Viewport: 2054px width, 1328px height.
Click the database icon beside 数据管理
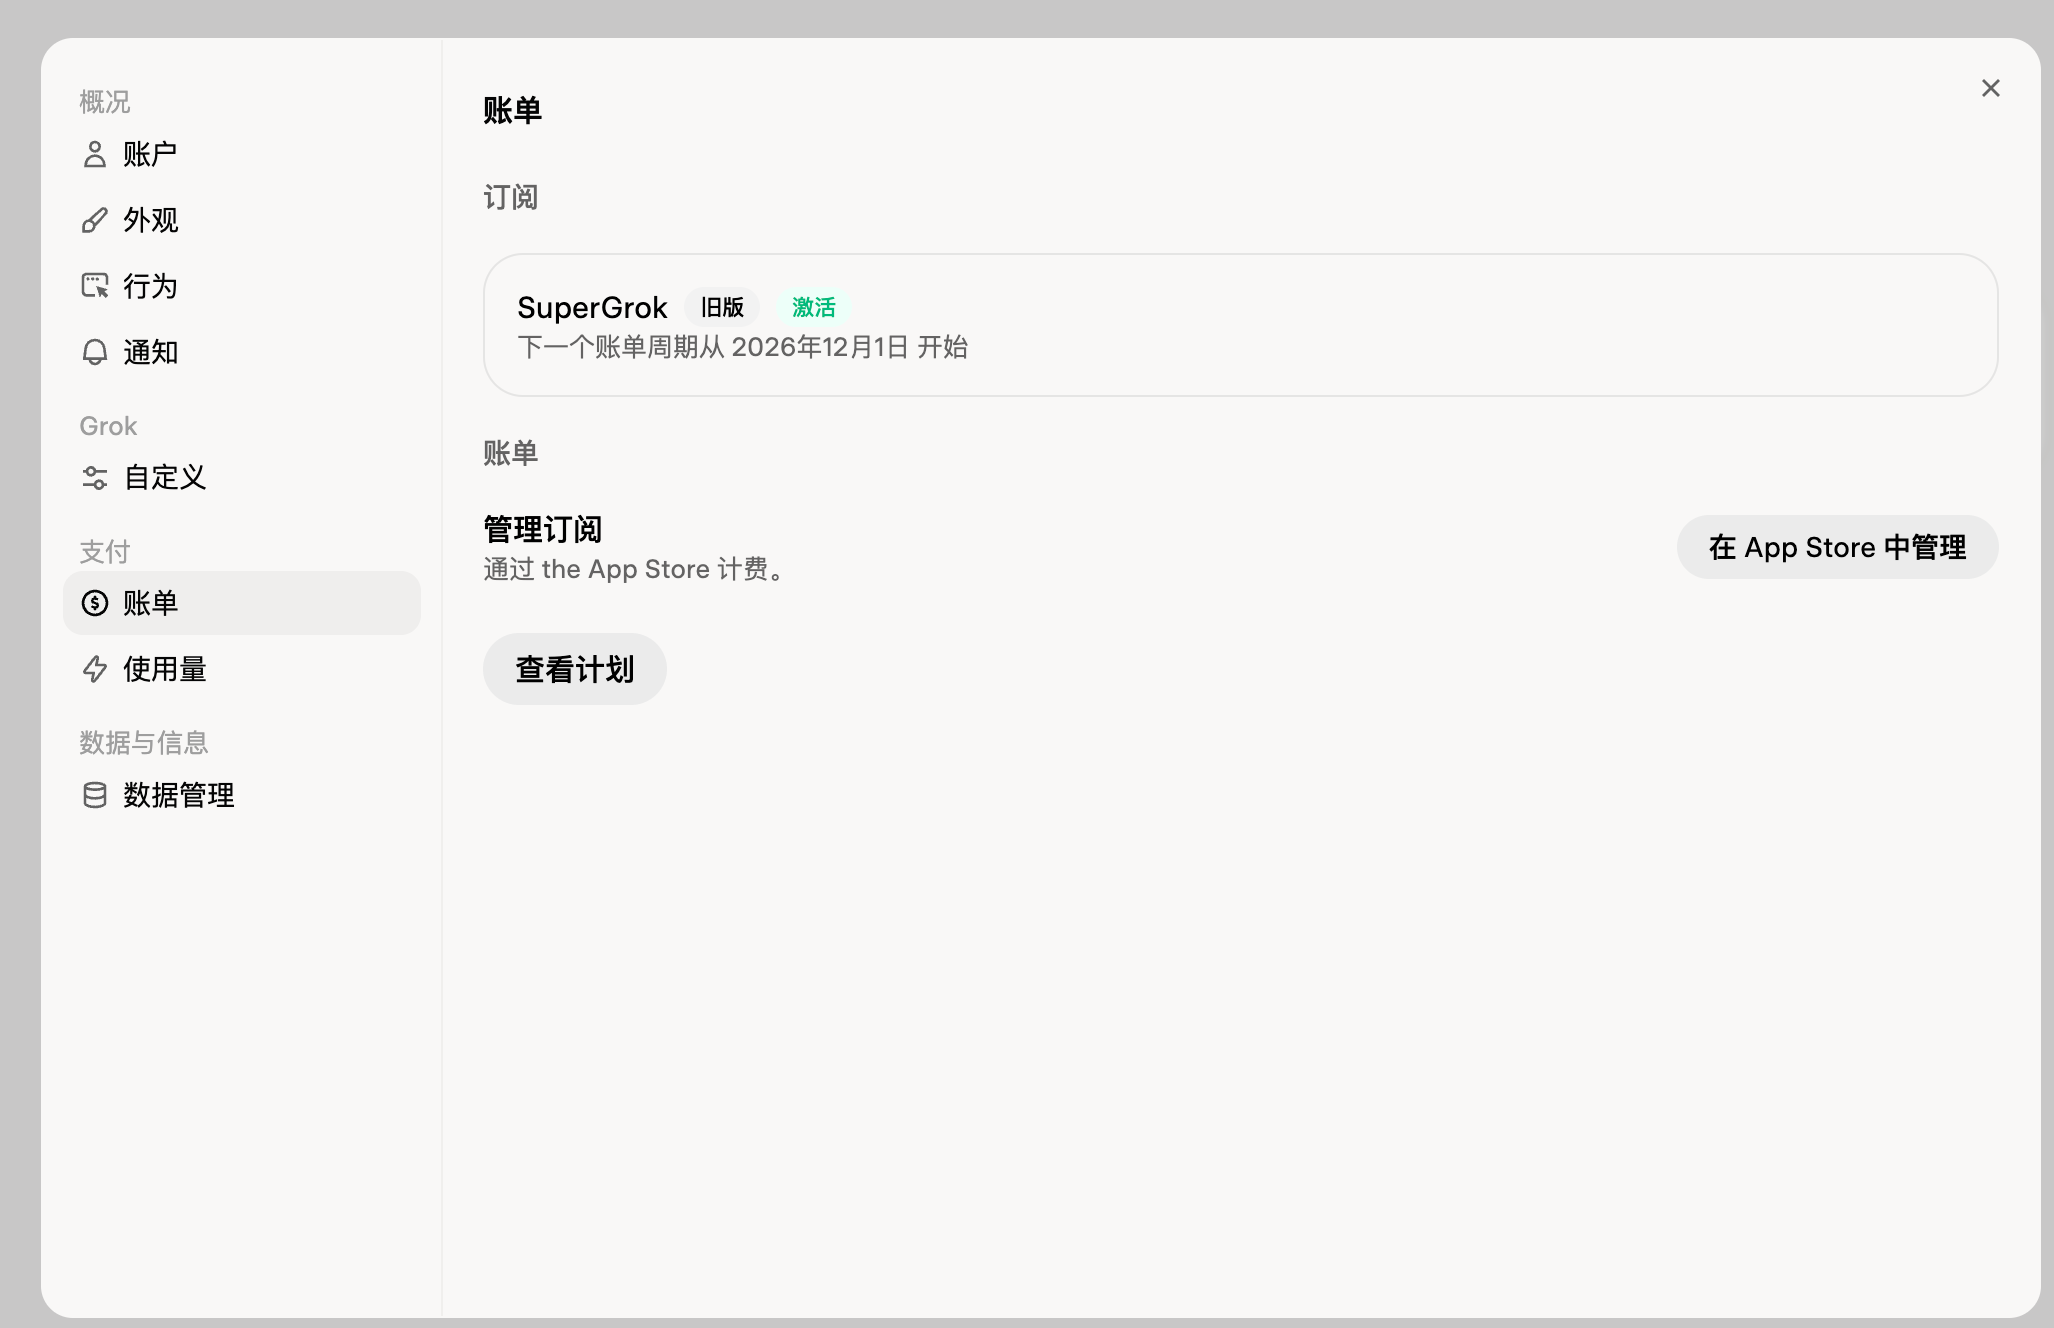[95, 795]
